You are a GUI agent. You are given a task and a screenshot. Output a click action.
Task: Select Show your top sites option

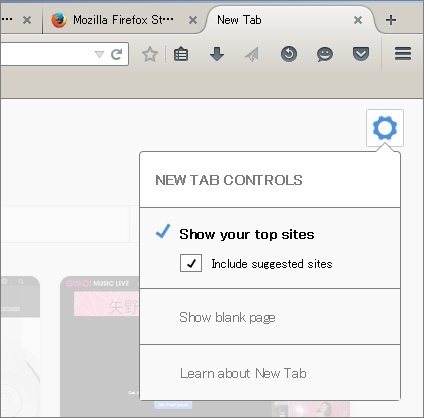pyautogui.click(x=246, y=234)
